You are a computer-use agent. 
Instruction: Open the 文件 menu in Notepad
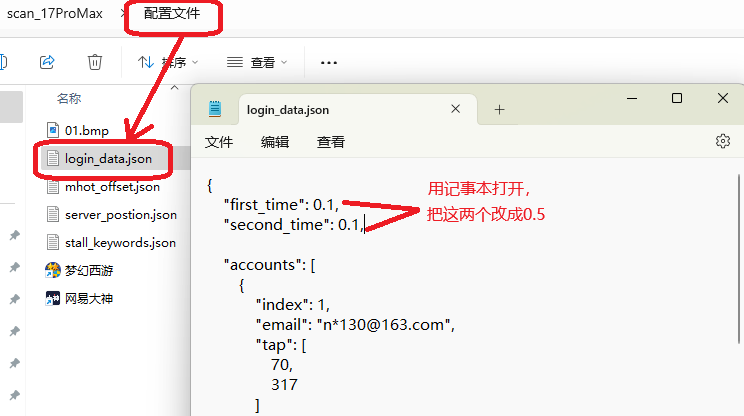[x=219, y=142]
